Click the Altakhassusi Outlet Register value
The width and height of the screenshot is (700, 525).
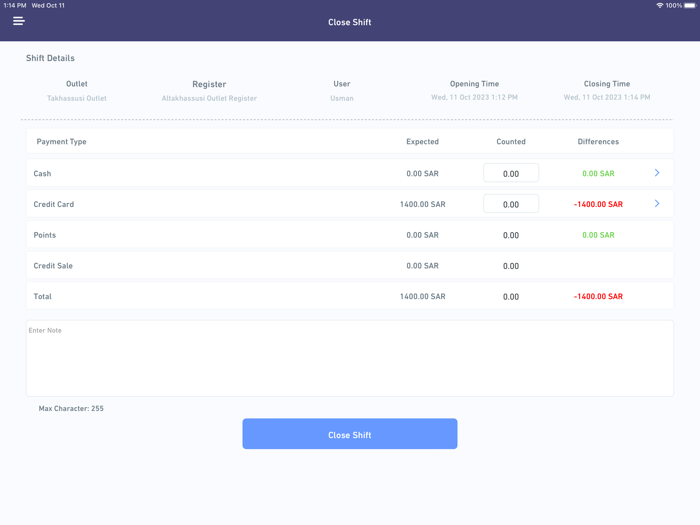(209, 98)
